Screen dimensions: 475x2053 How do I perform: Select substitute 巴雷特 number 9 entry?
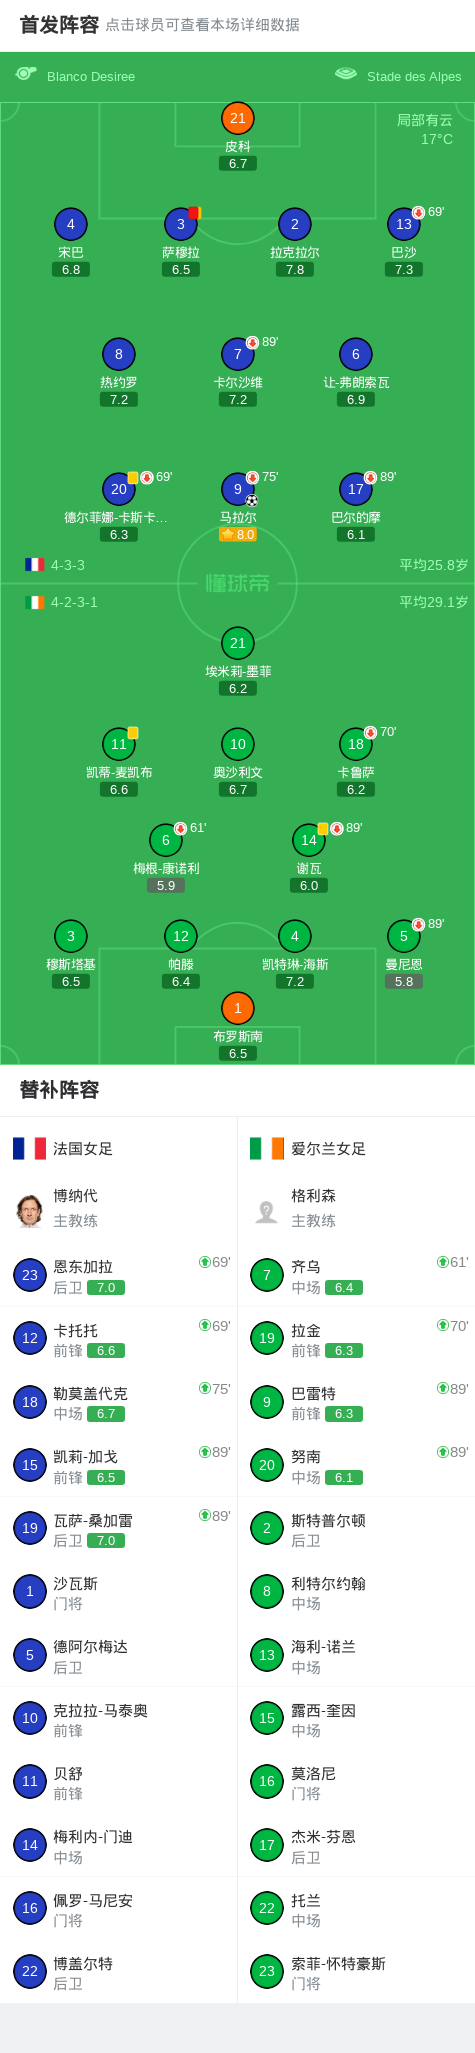click(x=356, y=1402)
